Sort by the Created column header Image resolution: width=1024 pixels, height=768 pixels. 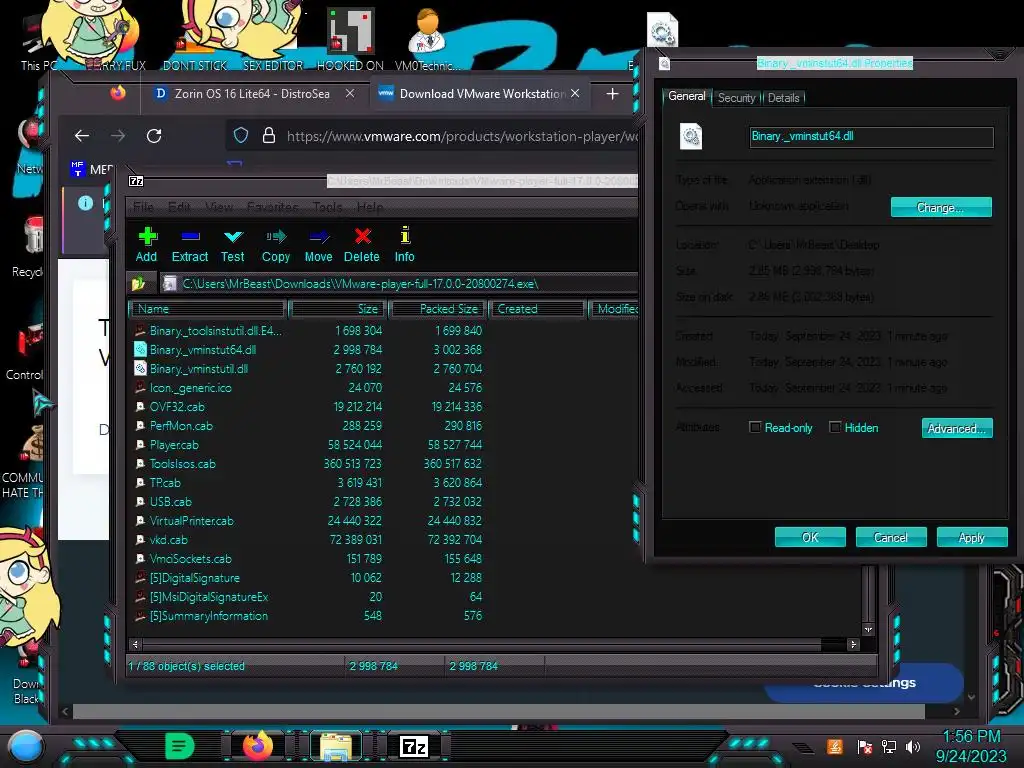pyautogui.click(x=538, y=309)
